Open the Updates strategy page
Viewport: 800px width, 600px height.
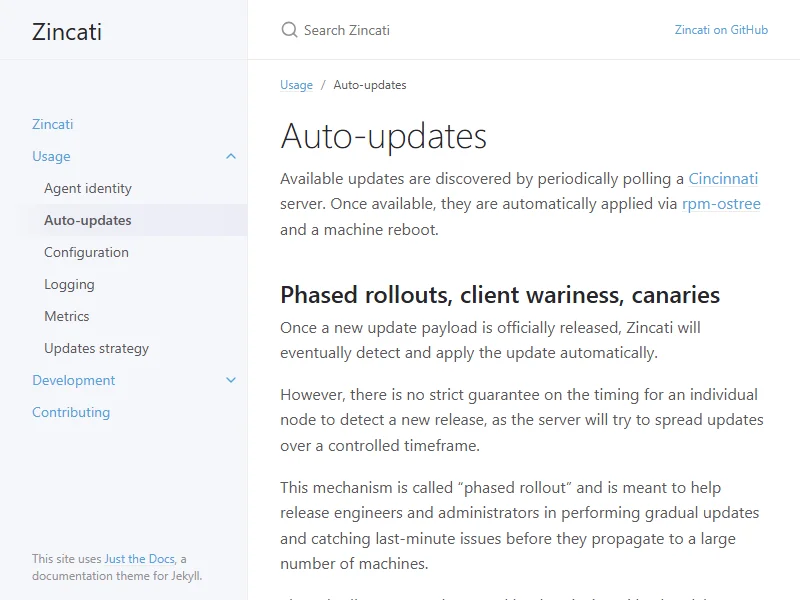pyautogui.click(x=96, y=348)
